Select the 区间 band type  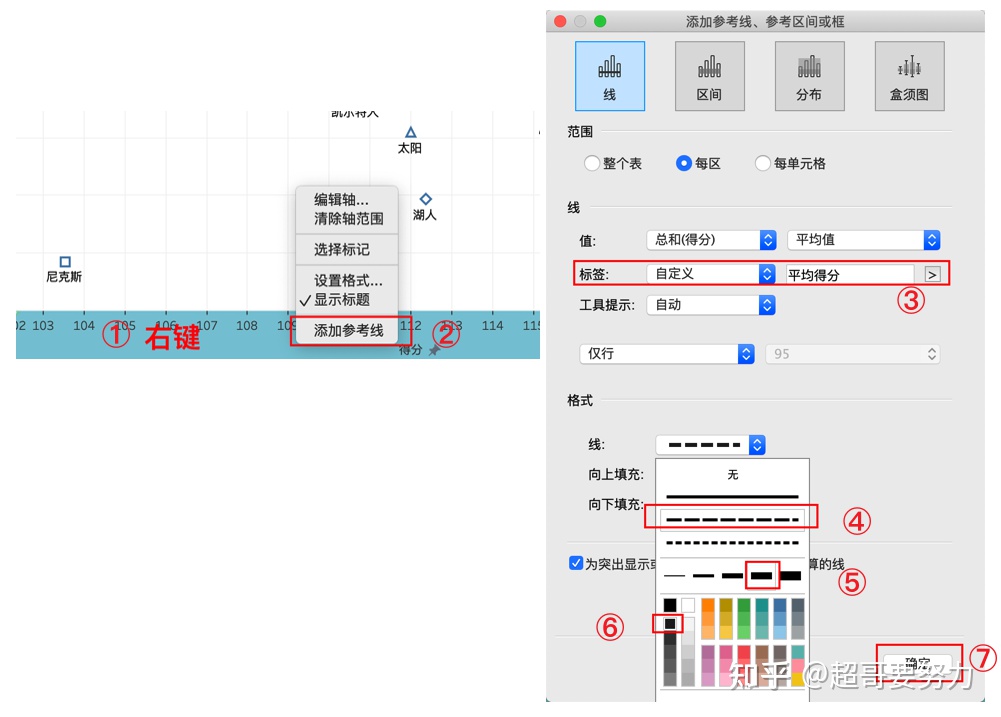point(709,76)
